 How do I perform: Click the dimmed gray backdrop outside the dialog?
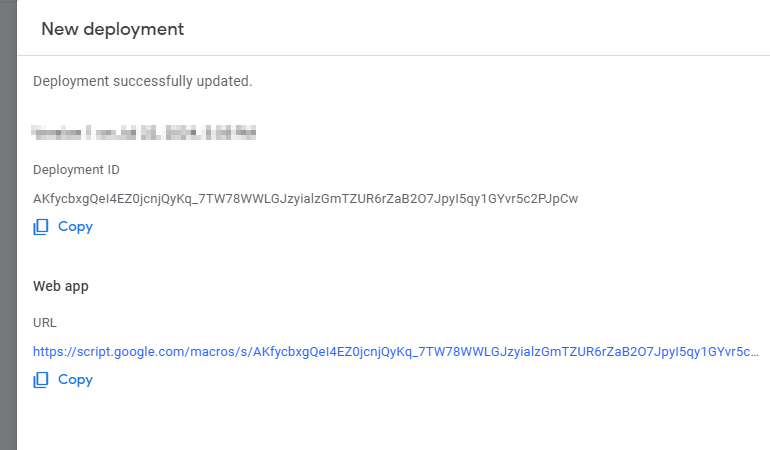pyautogui.click(x=8, y=225)
